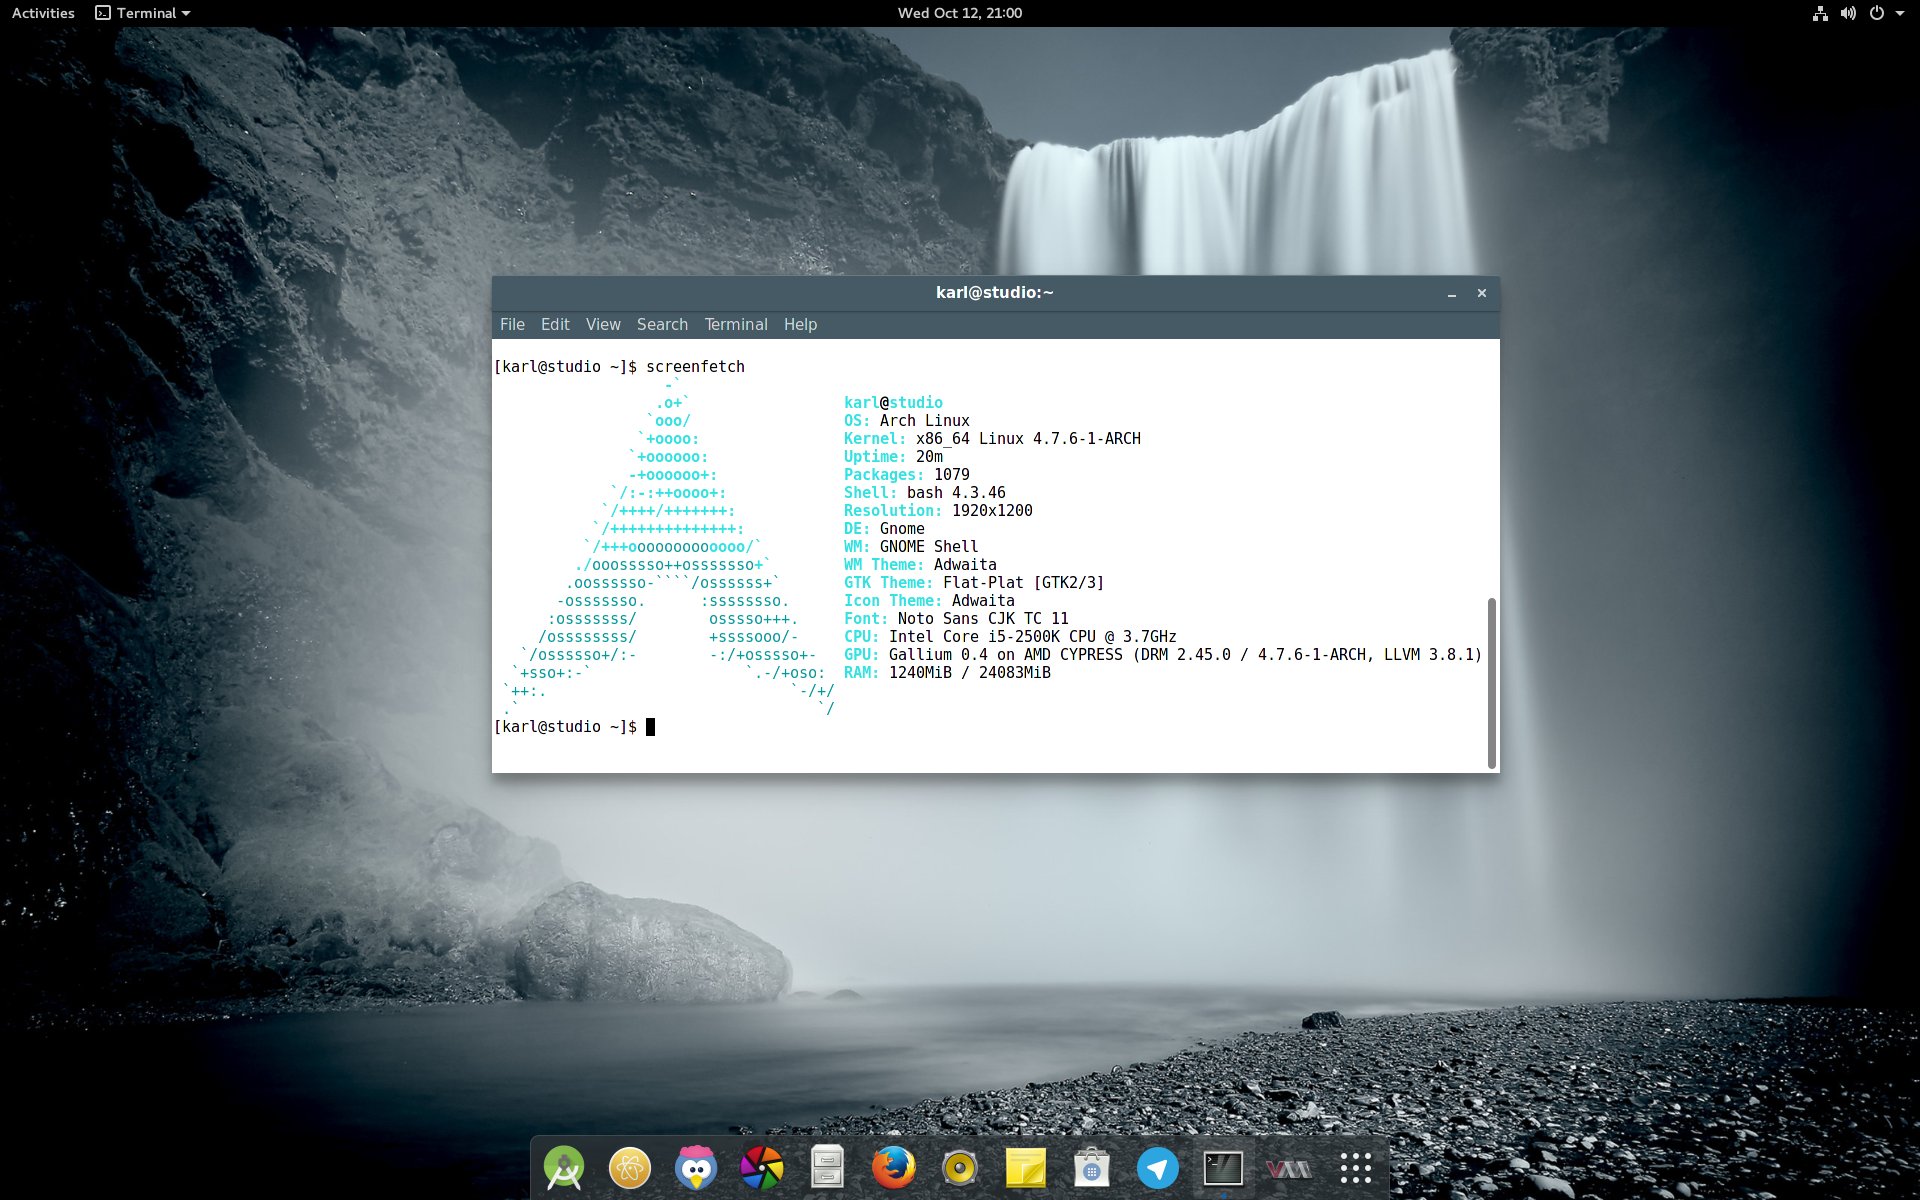Click the 'screenfetch' command text

[695, 367]
